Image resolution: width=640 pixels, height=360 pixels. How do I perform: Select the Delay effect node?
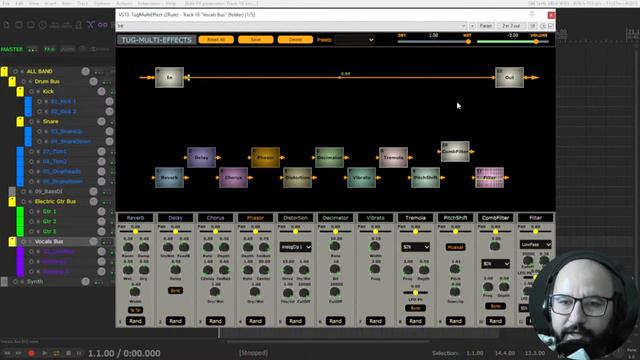point(201,158)
